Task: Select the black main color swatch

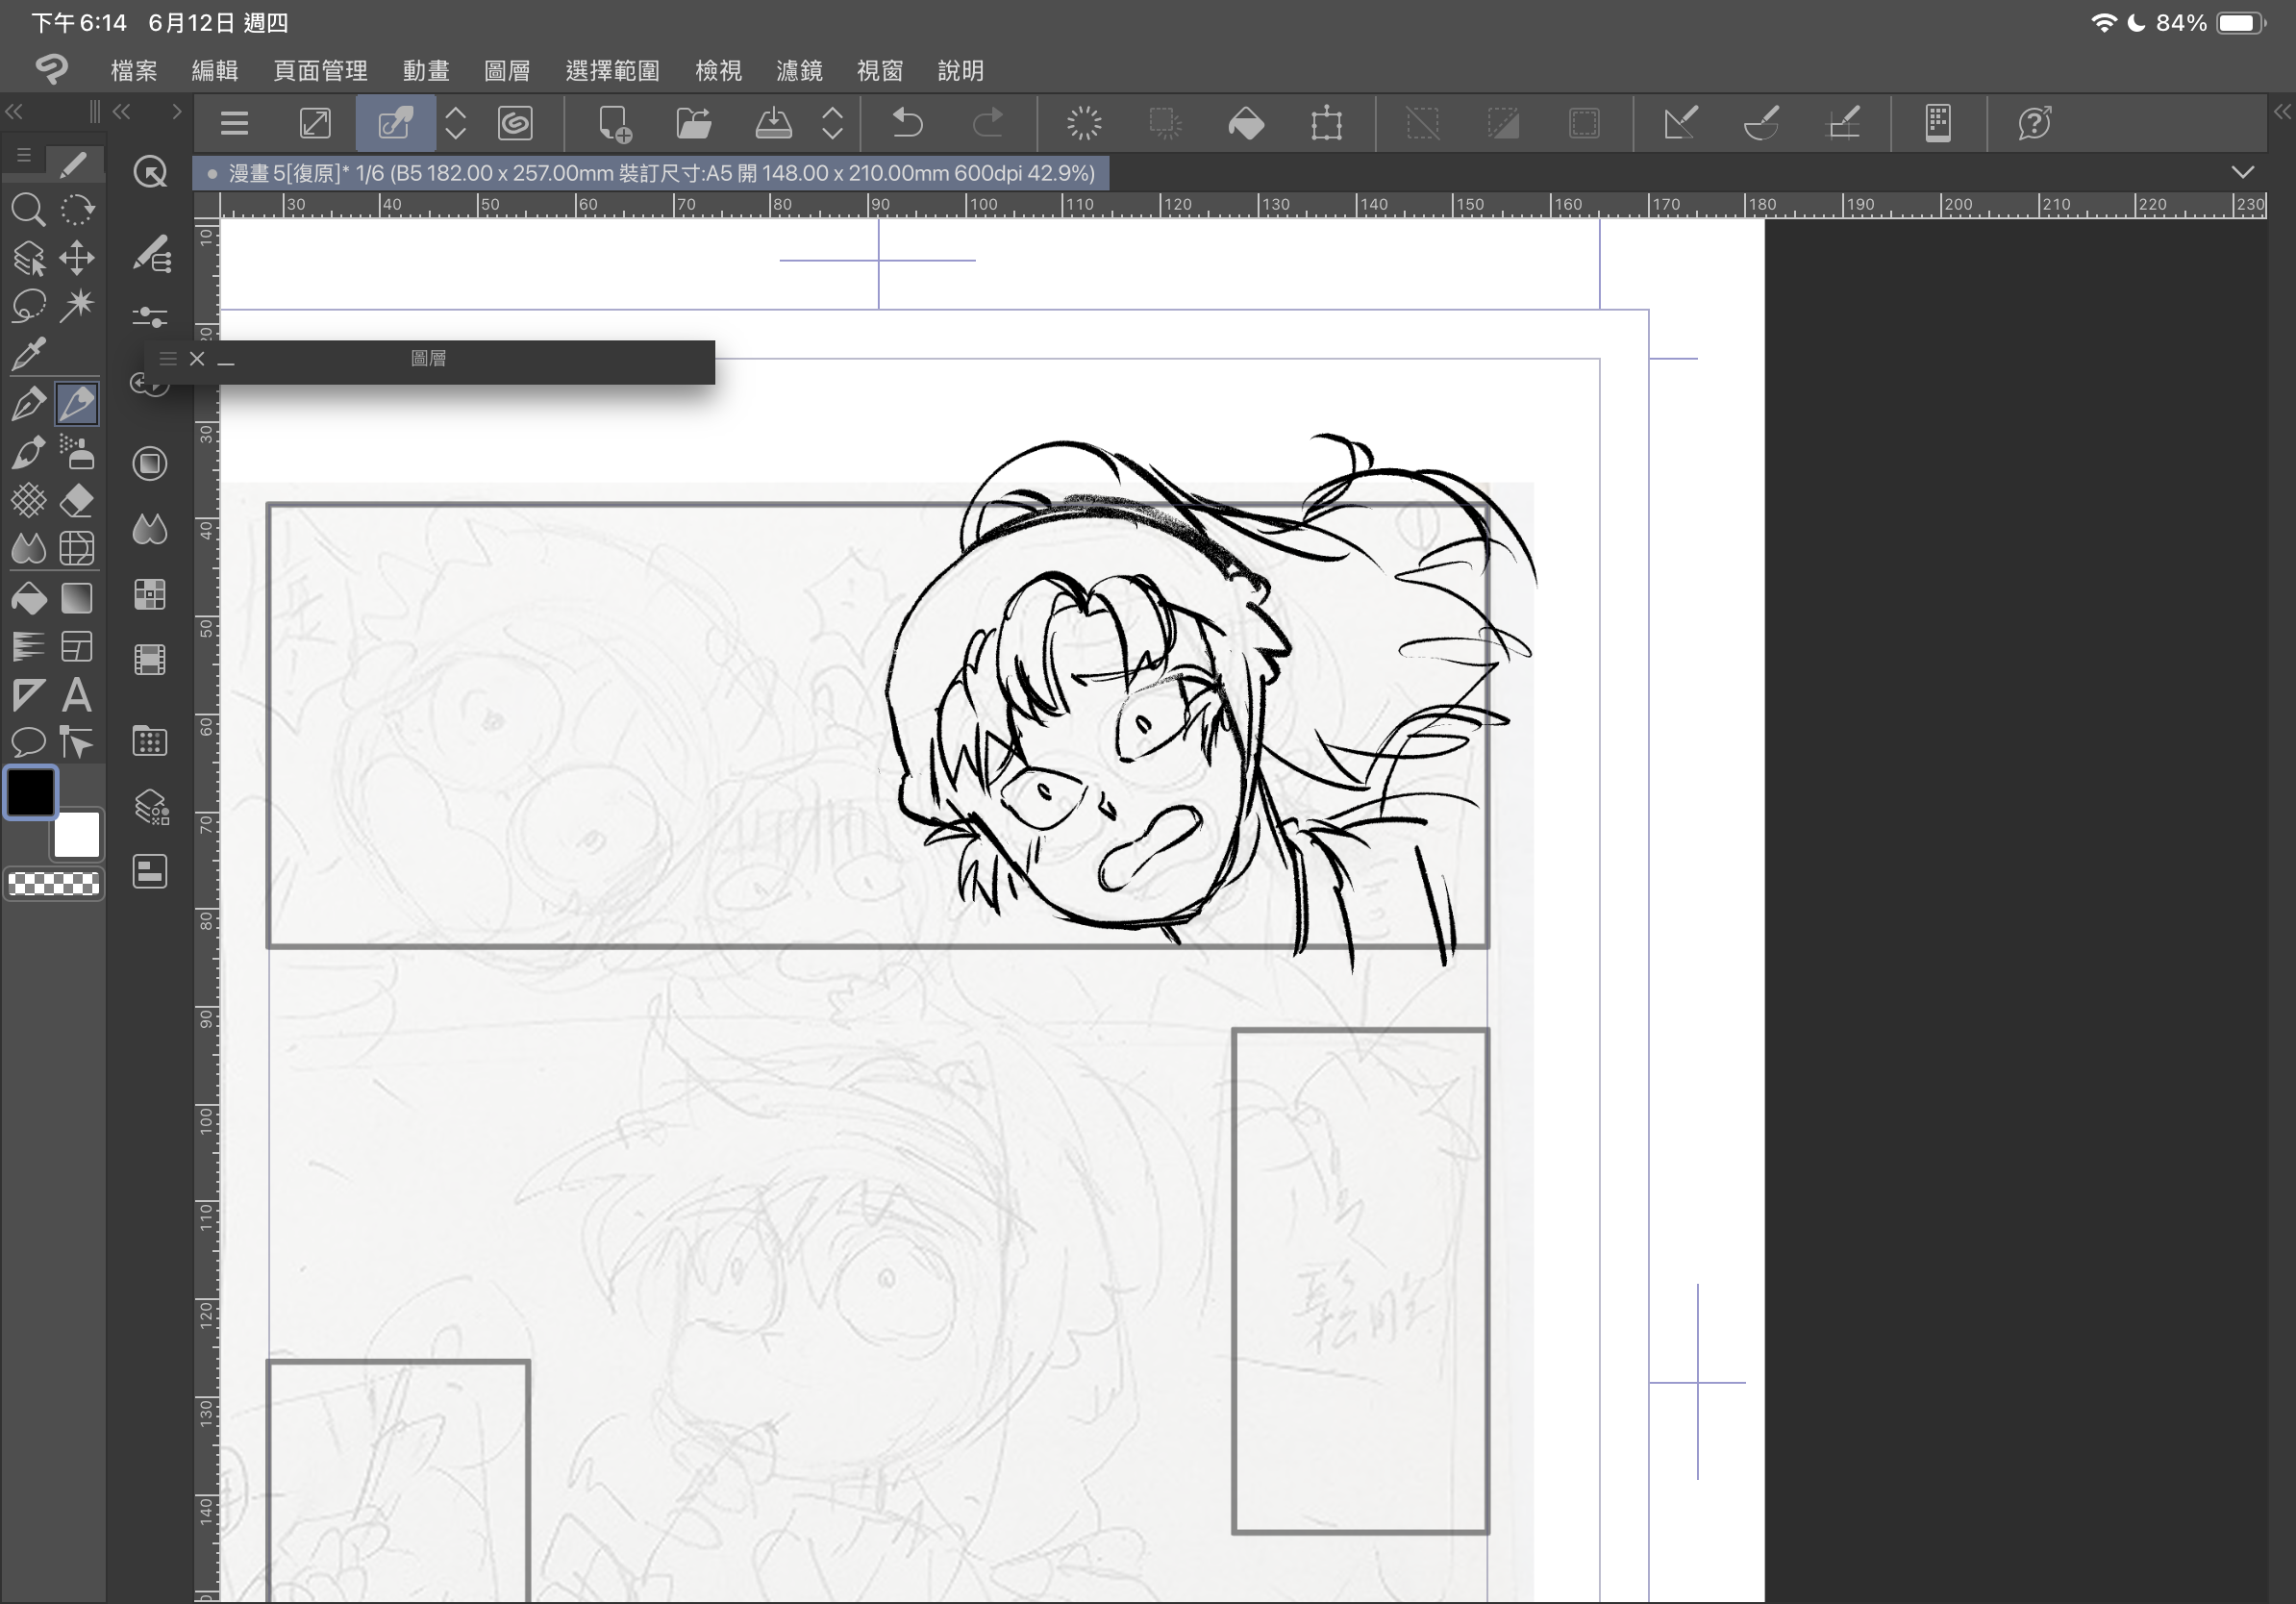Action: (x=31, y=793)
